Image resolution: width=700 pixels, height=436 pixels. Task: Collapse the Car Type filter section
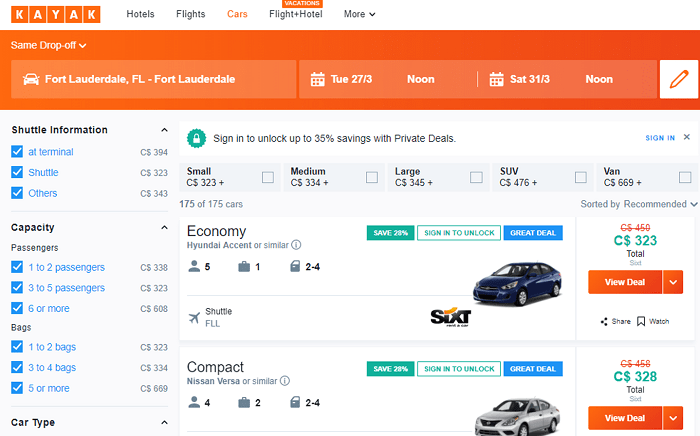pos(164,422)
